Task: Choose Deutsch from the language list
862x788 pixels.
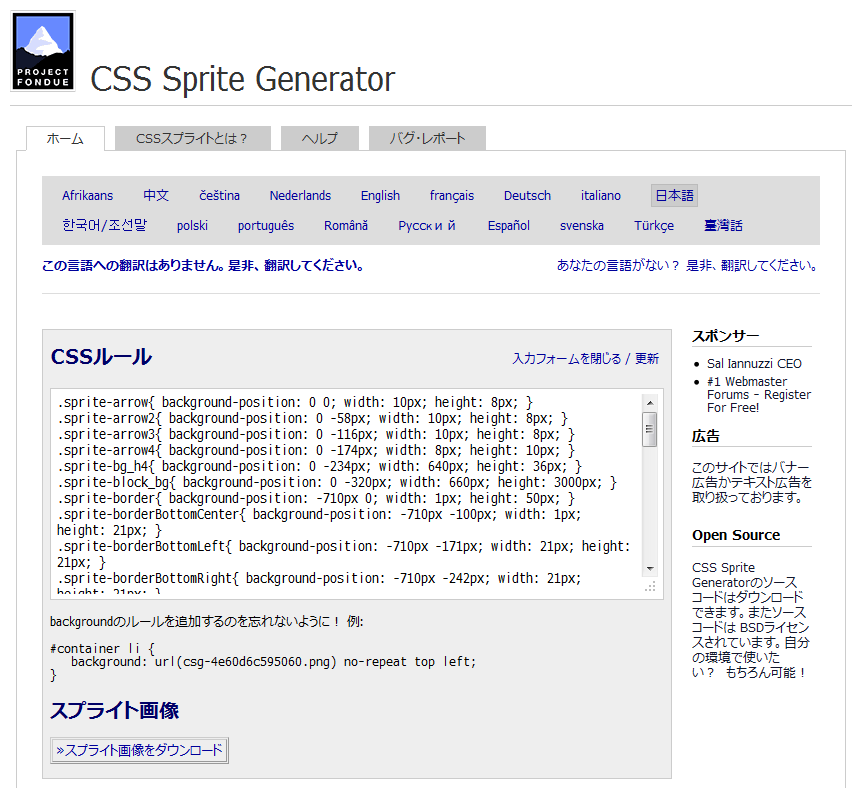Action: point(527,196)
